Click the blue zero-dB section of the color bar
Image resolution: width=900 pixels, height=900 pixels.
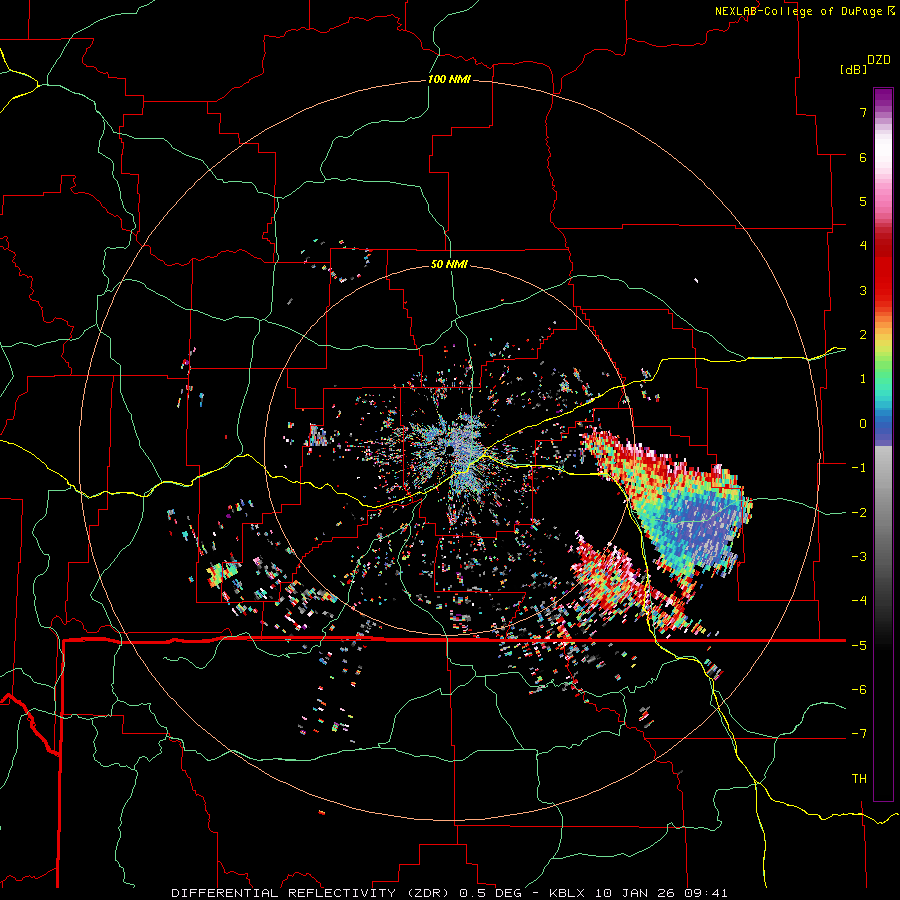(883, 428)
